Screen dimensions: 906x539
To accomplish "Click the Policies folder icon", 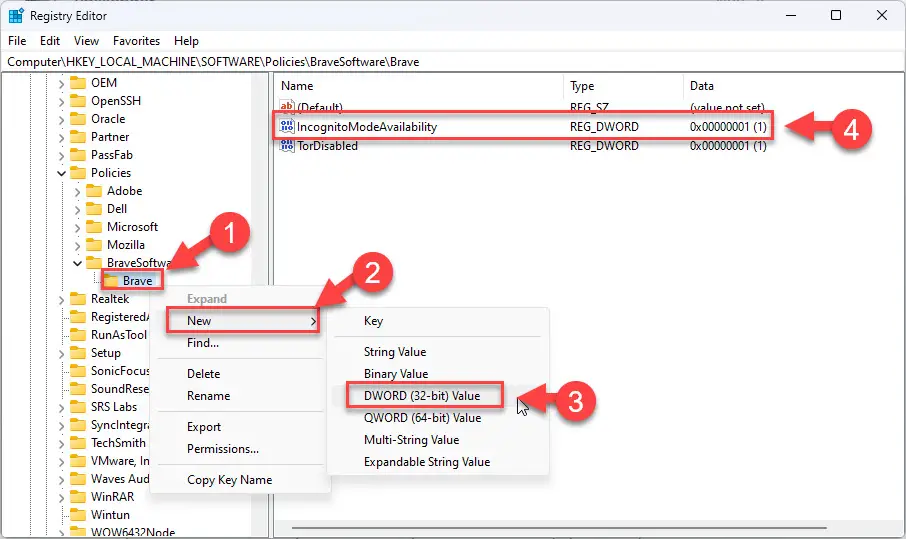I will [77, 173].
